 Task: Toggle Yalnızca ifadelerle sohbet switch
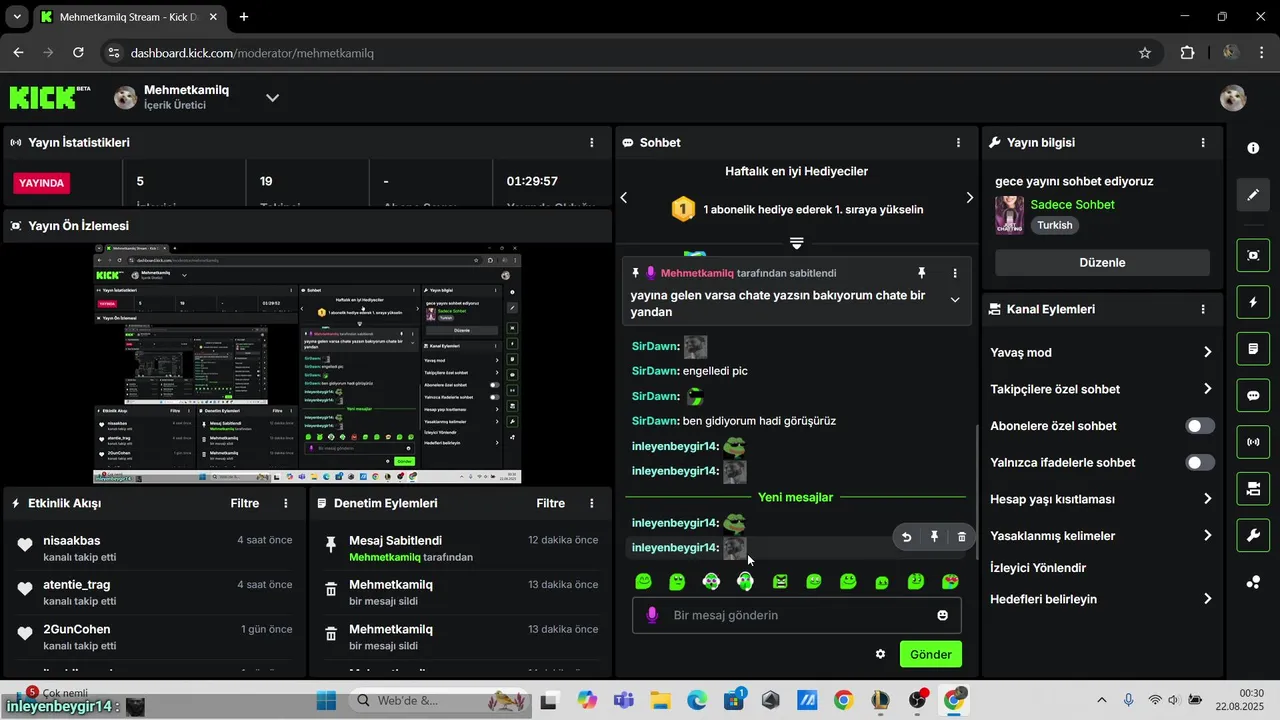pos(1200,463)
